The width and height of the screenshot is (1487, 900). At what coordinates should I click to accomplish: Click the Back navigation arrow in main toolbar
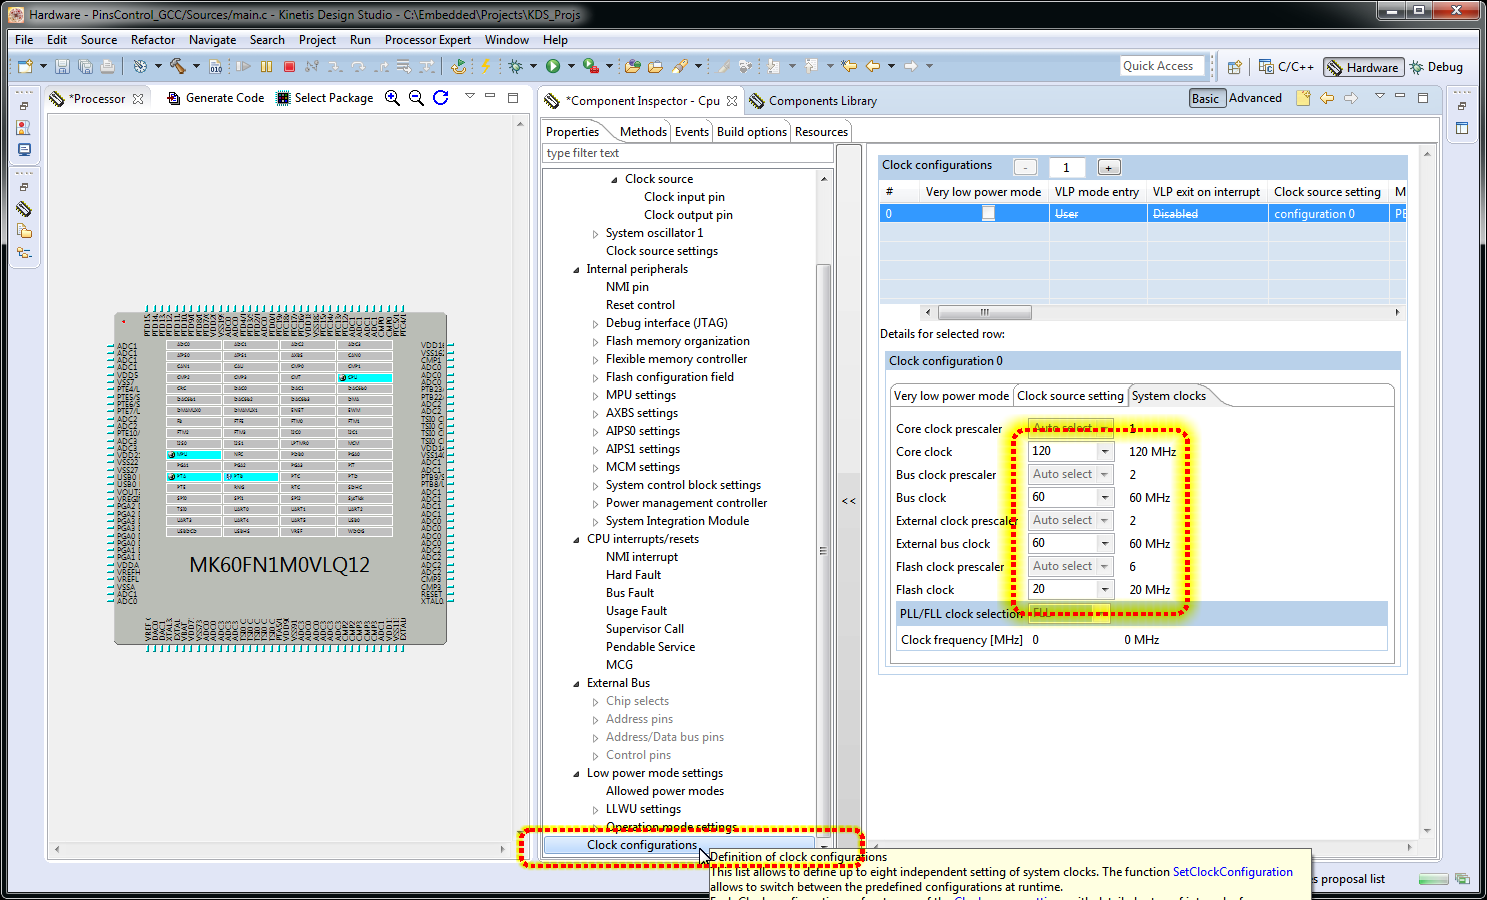pos(873,66)
